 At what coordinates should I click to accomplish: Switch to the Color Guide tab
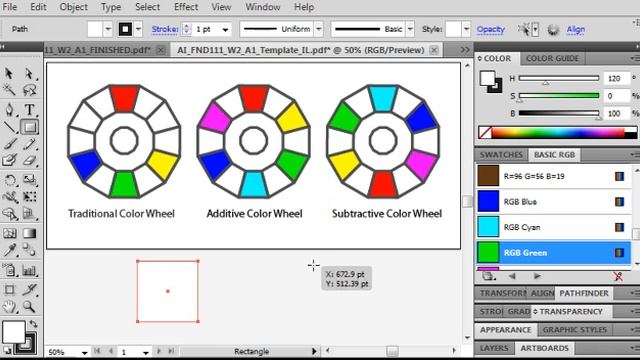(x=552, y=58)
